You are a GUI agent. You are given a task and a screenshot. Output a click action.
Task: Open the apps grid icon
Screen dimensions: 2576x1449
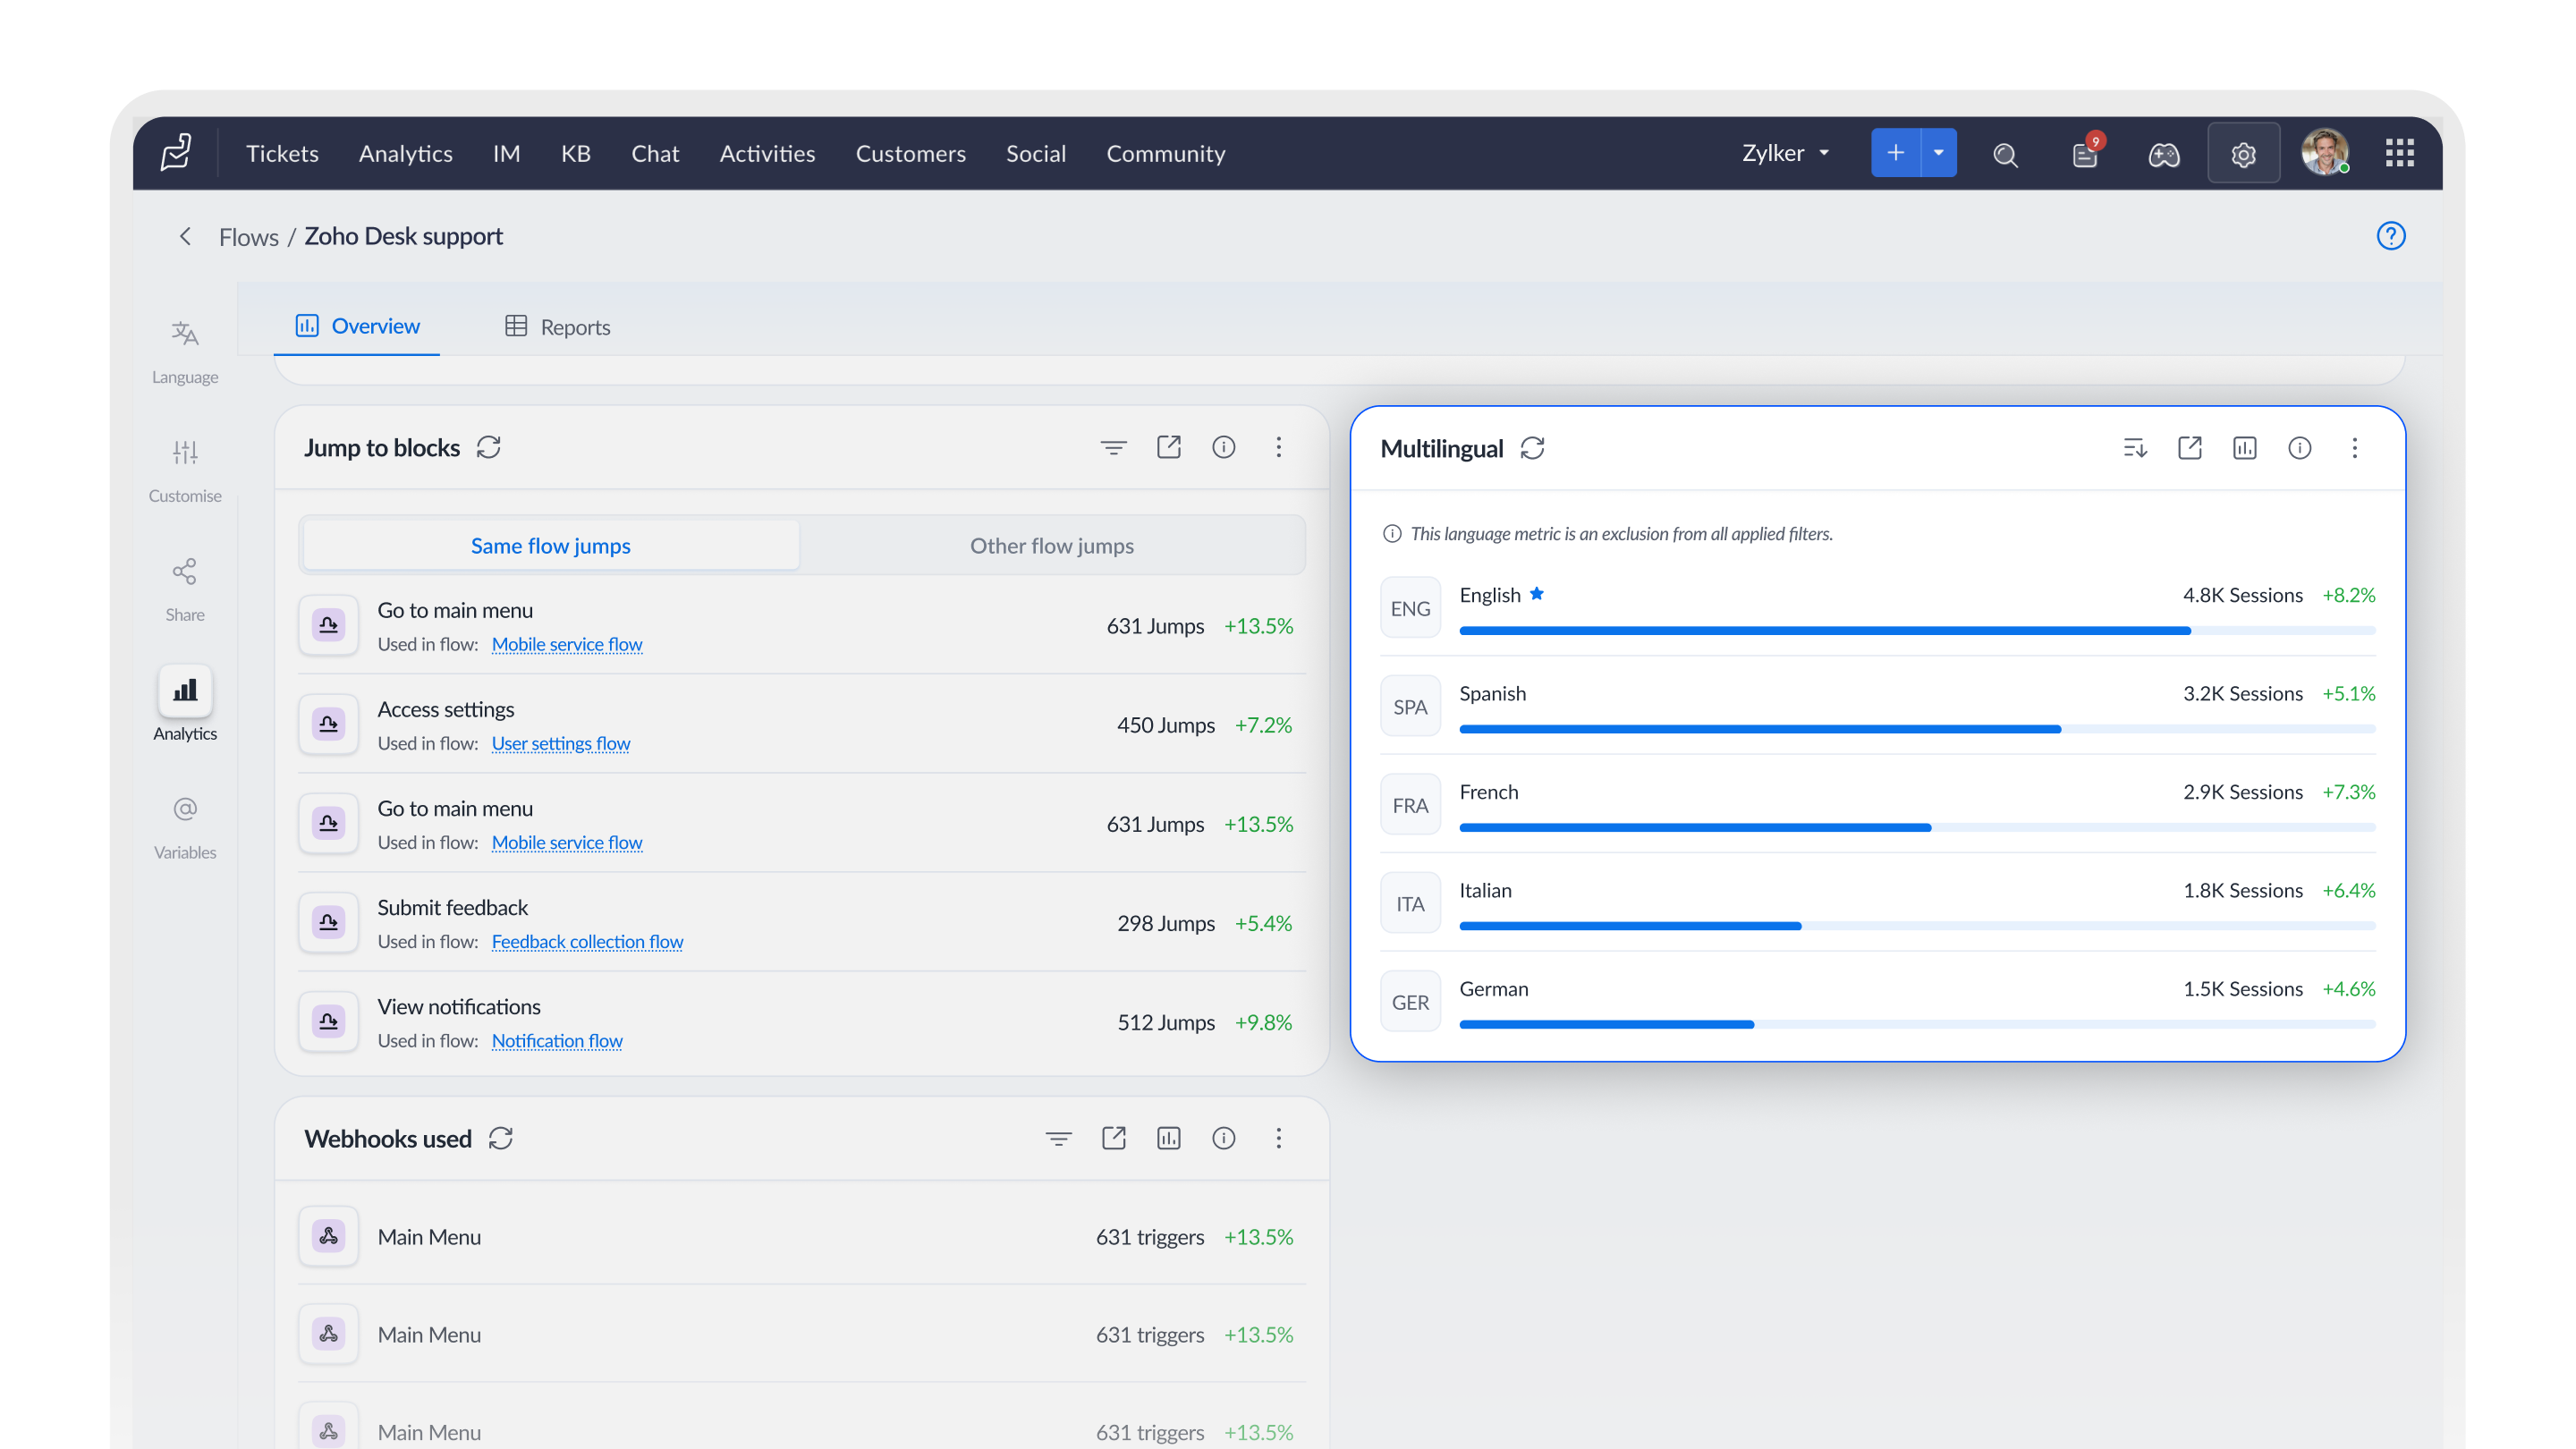pyautogui.click(x=2400, y=153)
